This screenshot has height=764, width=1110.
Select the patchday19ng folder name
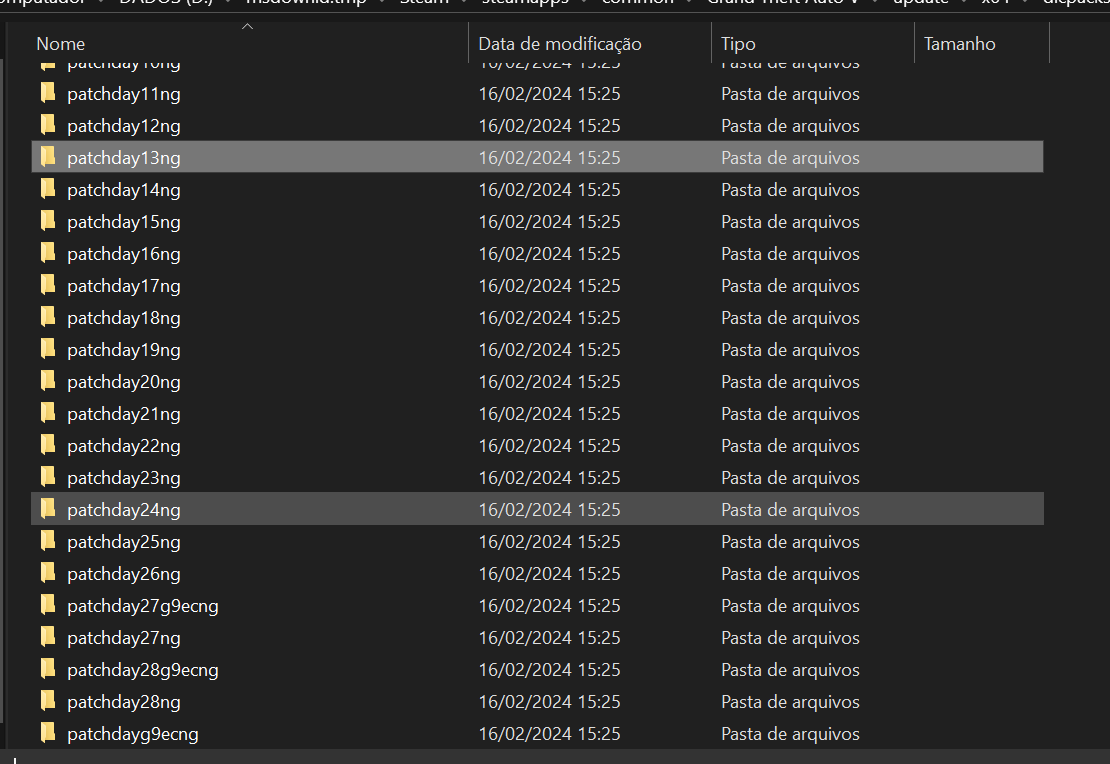tap(124, 350)
